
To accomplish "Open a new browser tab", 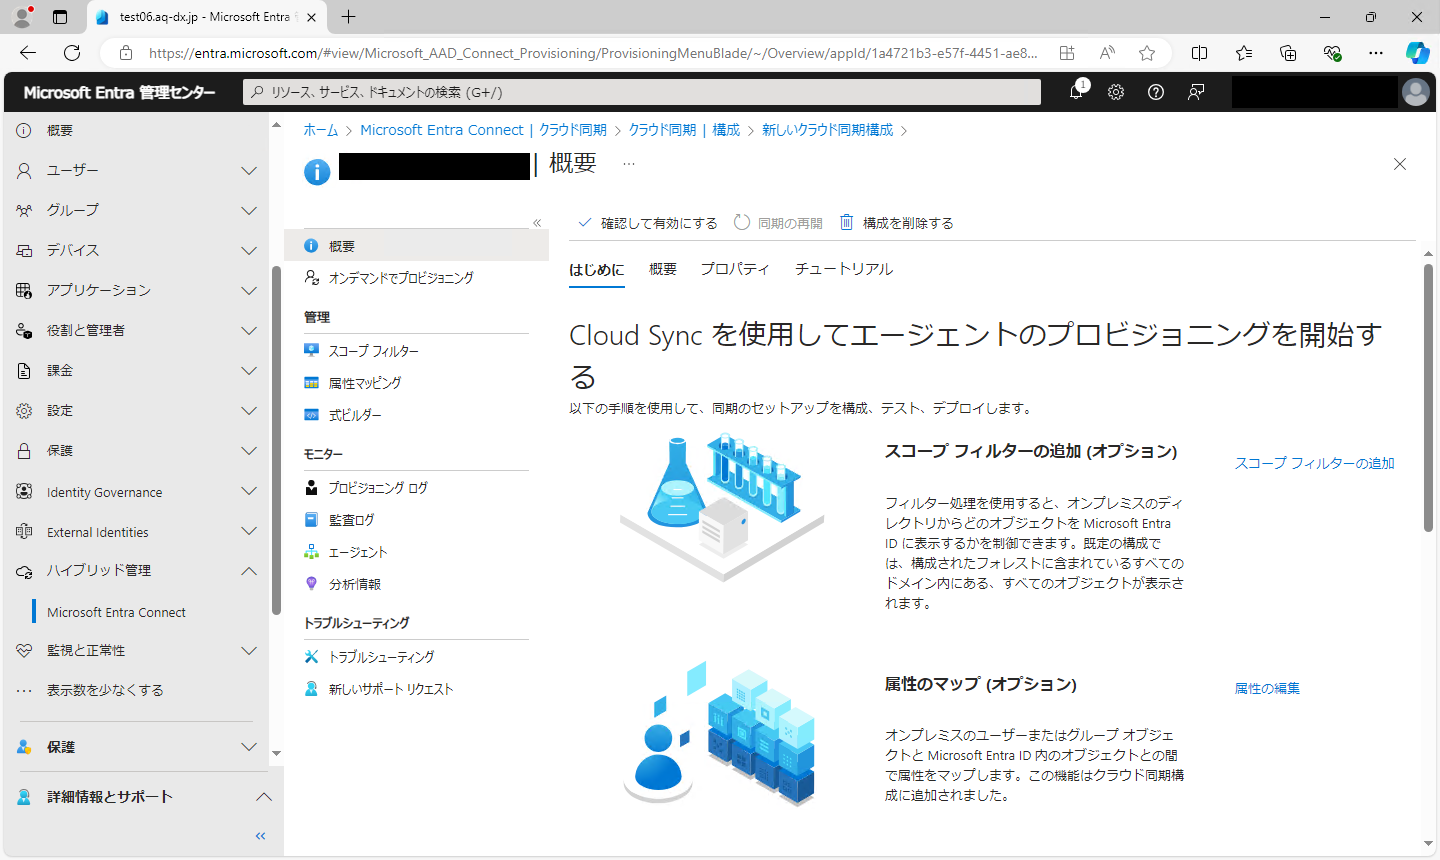I will coord(348,17).
